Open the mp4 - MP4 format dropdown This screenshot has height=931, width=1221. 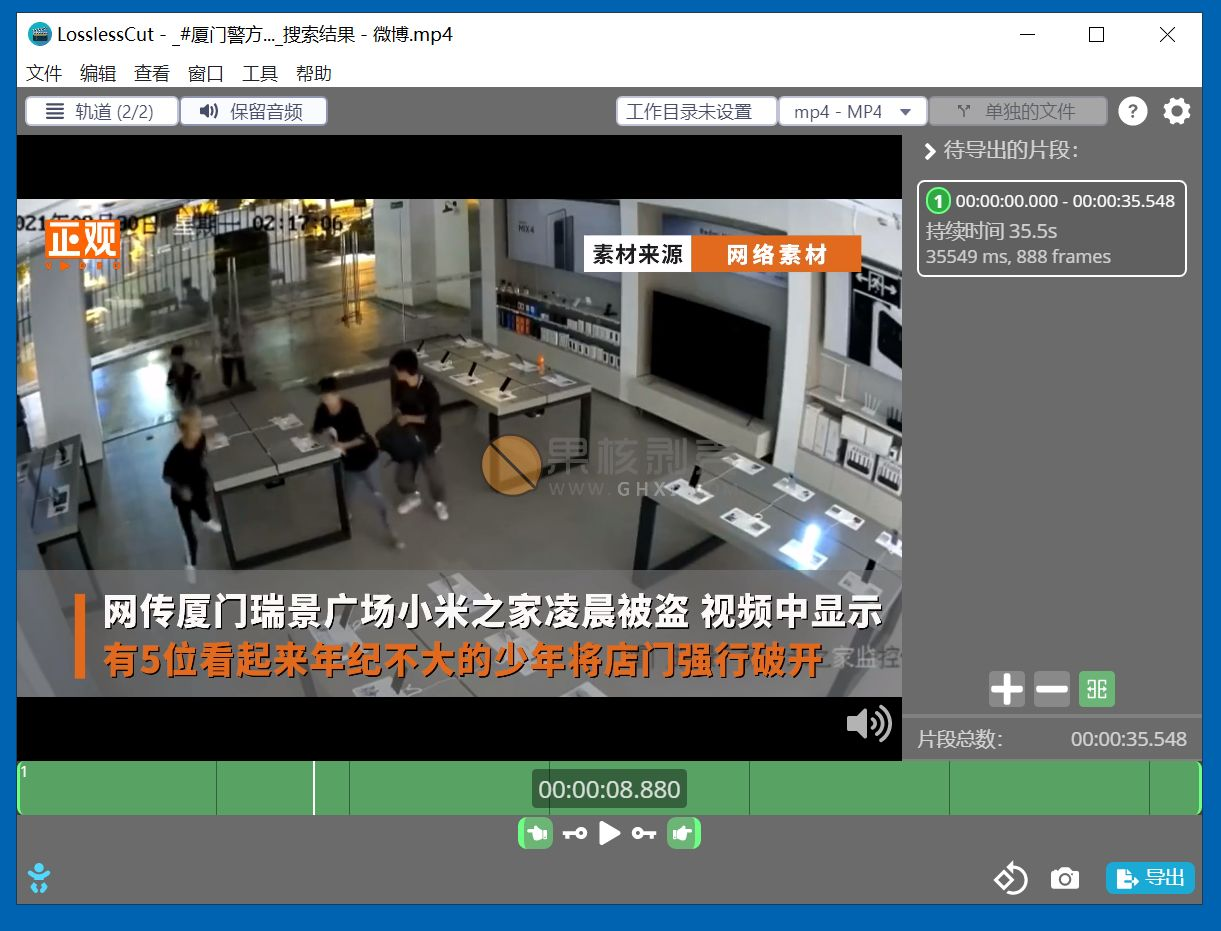[x=852, y=111]
